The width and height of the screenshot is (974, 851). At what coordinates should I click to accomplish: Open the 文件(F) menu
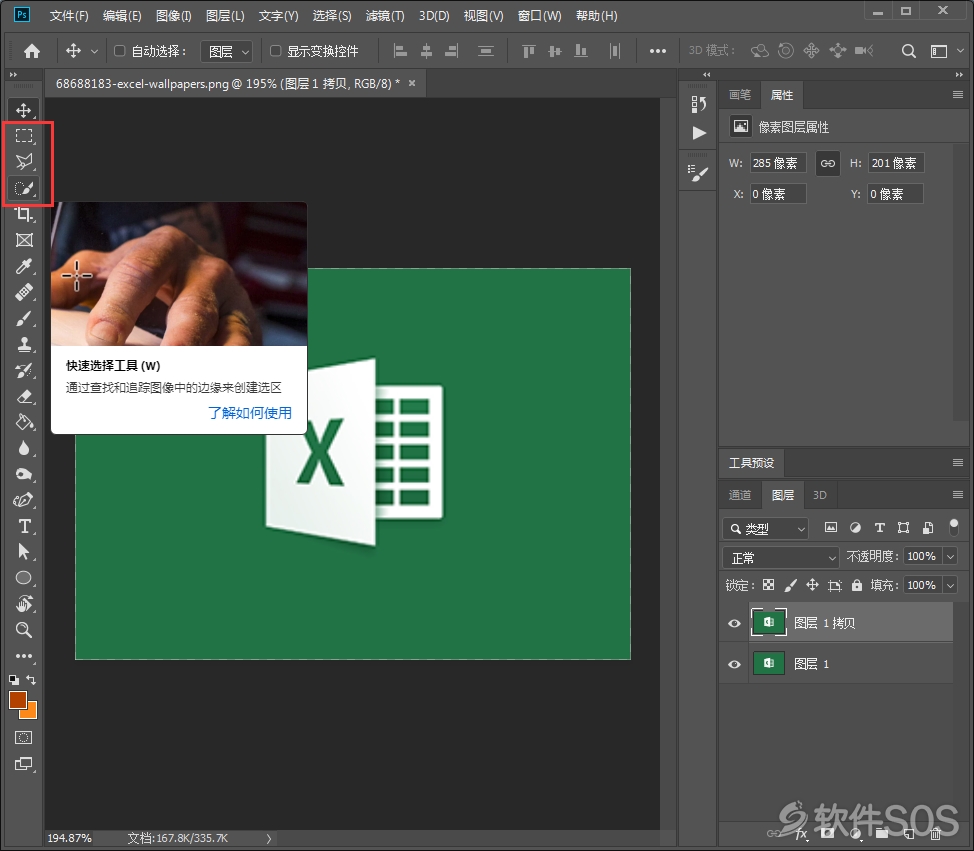[69, 16]
